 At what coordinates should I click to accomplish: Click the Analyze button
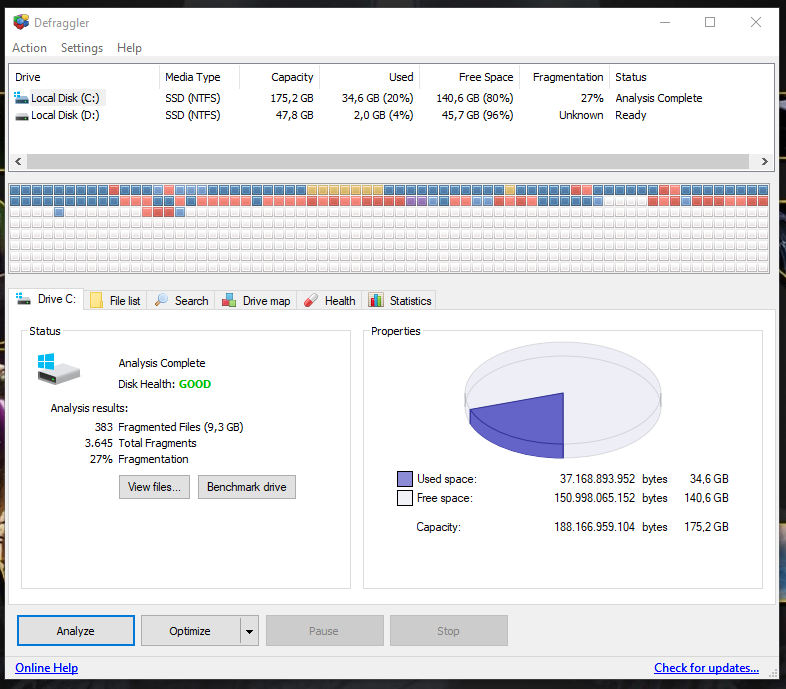coord(76,630)
